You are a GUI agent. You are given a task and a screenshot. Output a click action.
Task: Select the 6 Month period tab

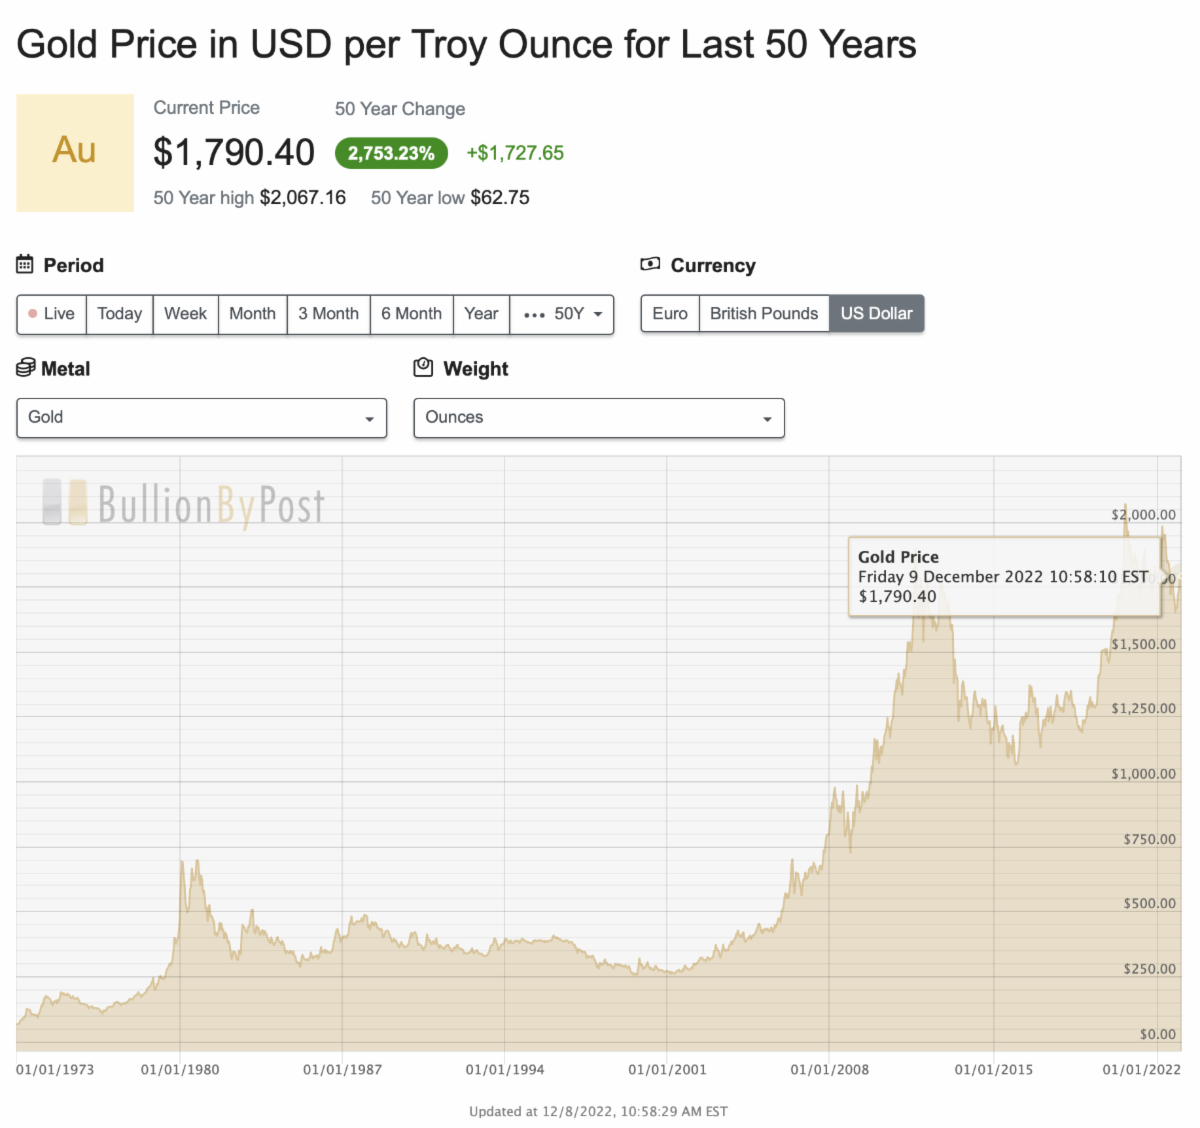pyautogui.click(x=411, y=314)
